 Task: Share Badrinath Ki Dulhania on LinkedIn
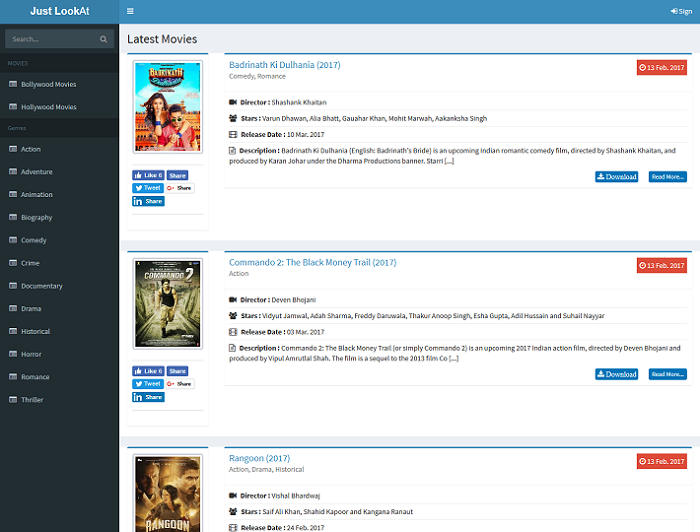point(148,201)
